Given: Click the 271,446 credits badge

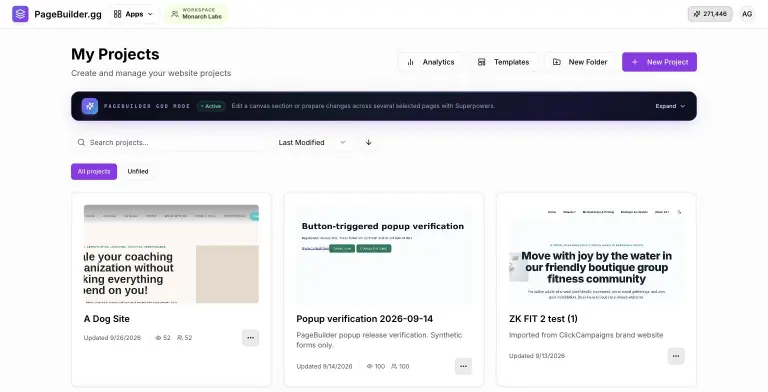Looking at the screenshot, I should (x=710, y=14).
